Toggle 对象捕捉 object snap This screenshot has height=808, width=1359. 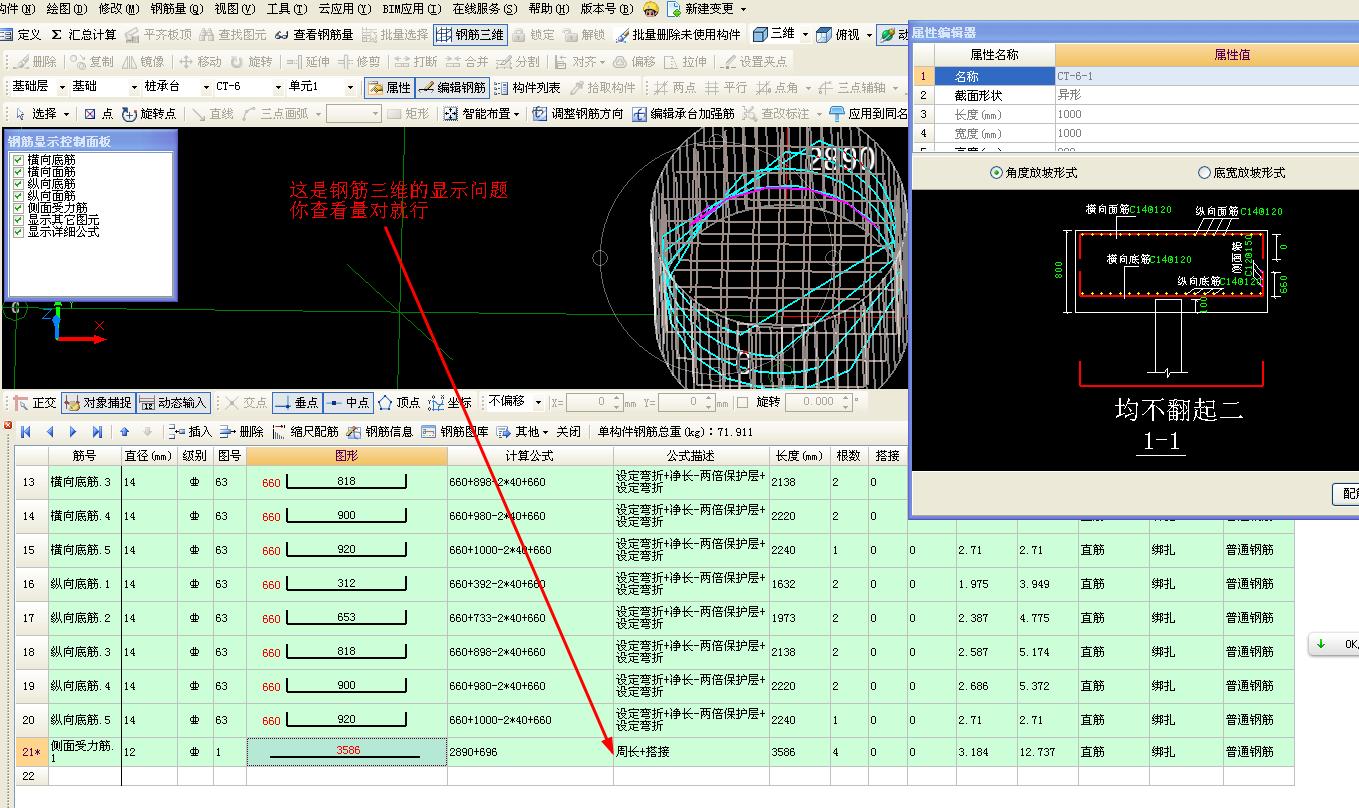[x=97, y=403]
